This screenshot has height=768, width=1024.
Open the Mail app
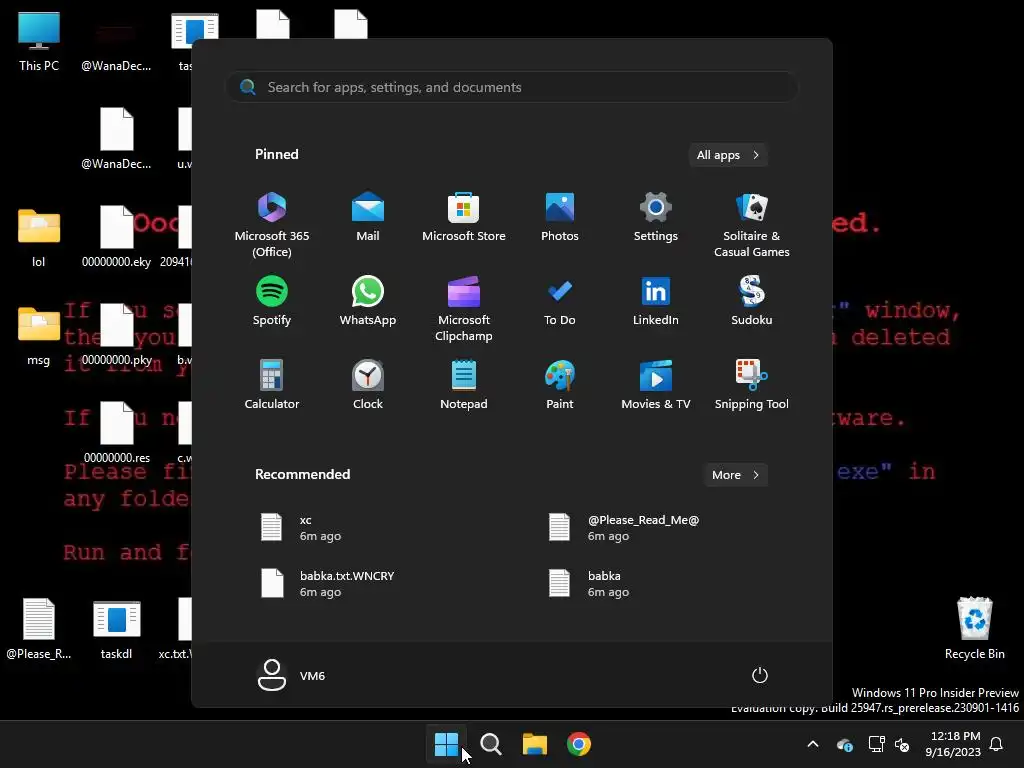click(x=368, y=218)
